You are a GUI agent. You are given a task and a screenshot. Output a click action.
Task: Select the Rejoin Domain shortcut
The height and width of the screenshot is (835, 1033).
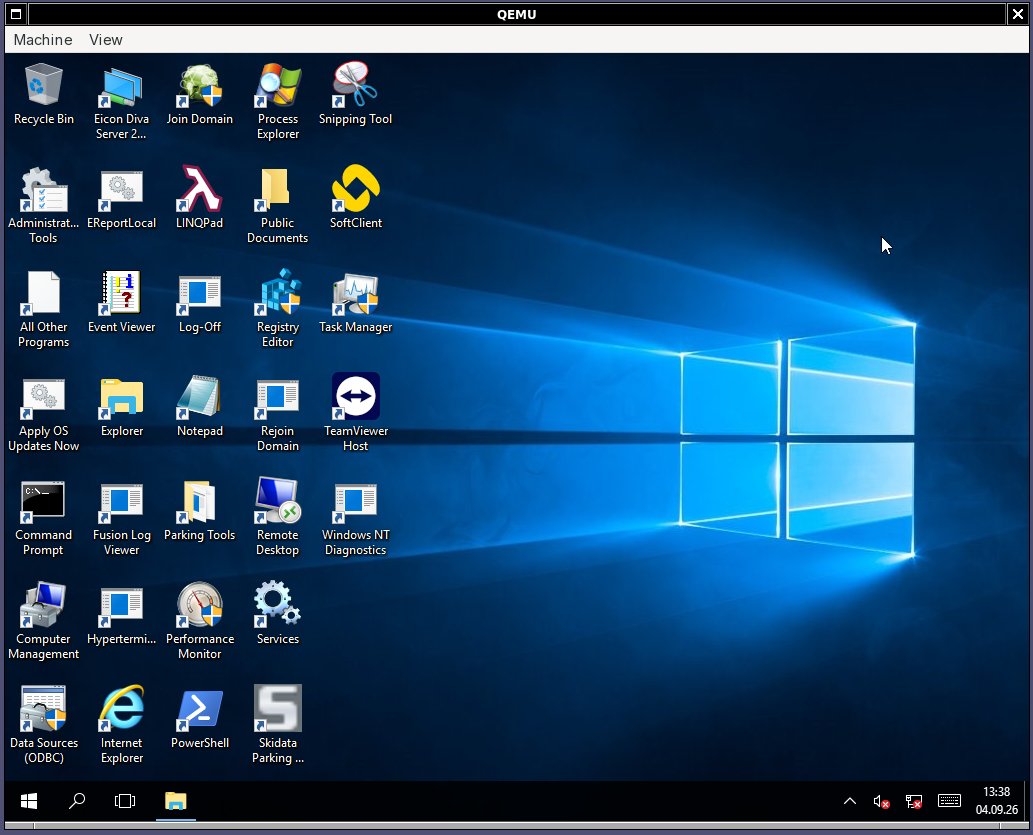[277, 413]
